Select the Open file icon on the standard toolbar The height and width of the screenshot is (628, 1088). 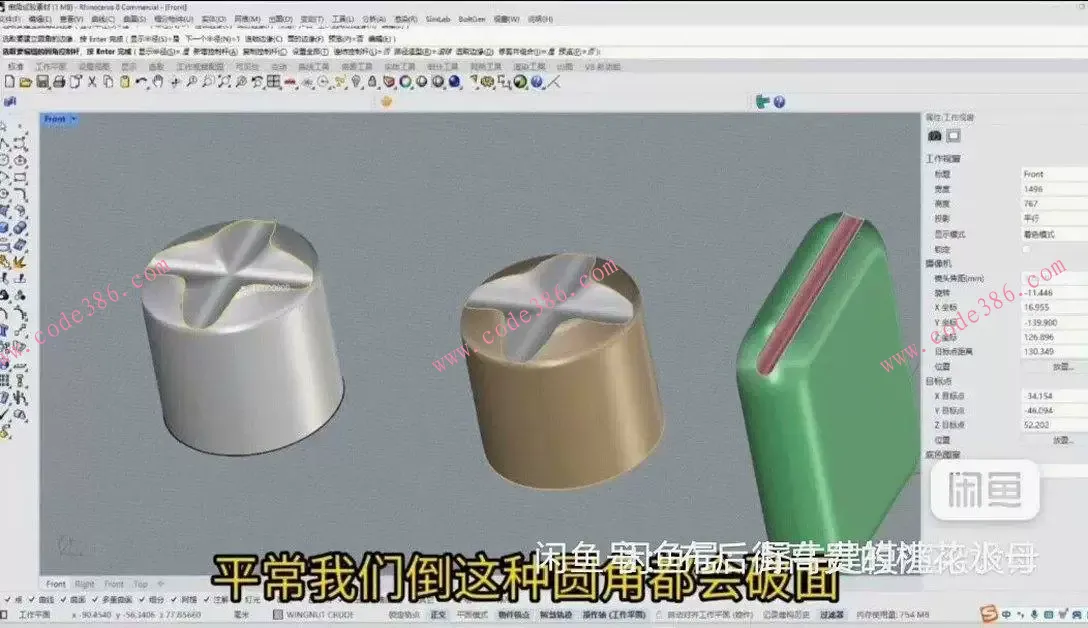[25, 82]
